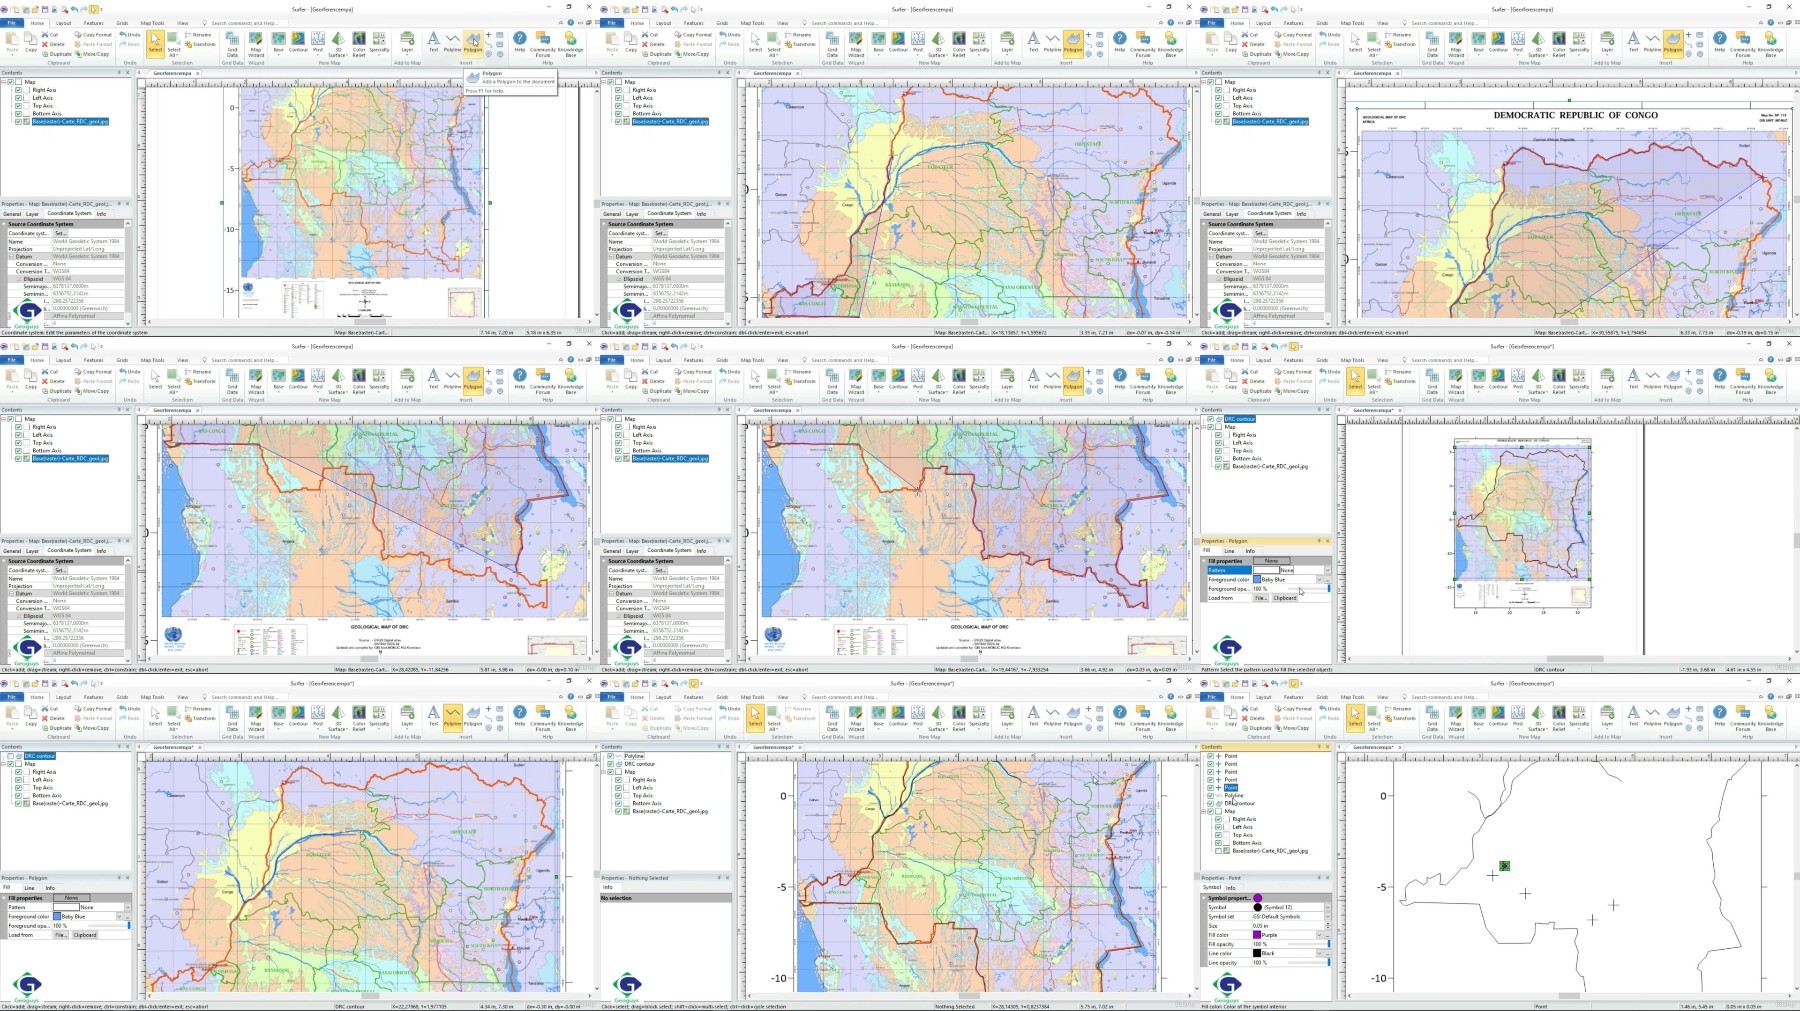The width and height of the screenshot is (1800, 1011).
Task: Collapse Map tree node in Properties - Point window
Action: (1204, 811)
